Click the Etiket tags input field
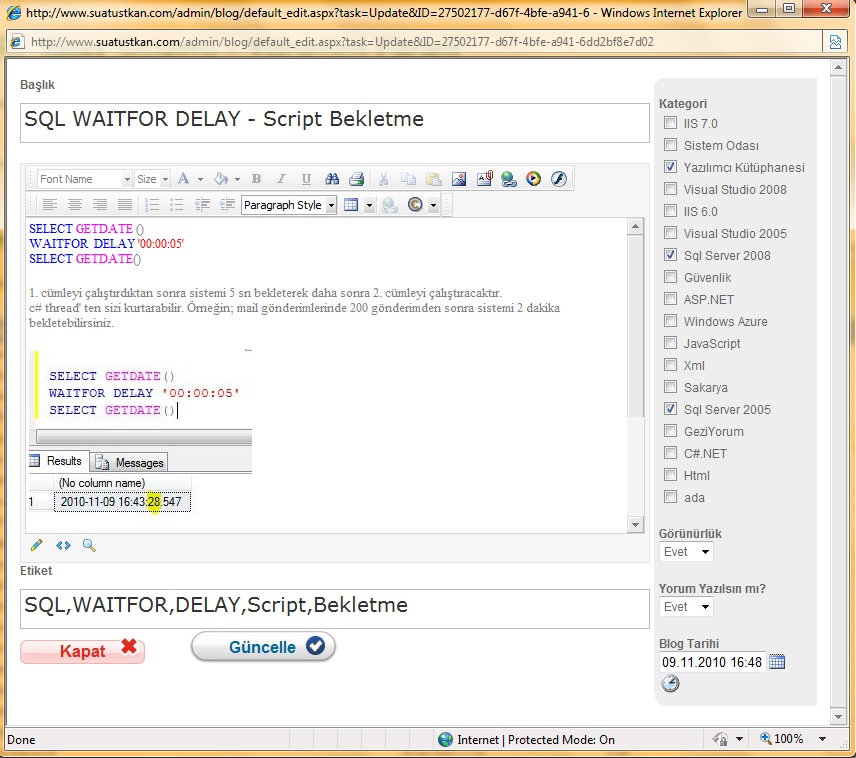The height and width of the screenshot is (758, 856). point(335,608)
